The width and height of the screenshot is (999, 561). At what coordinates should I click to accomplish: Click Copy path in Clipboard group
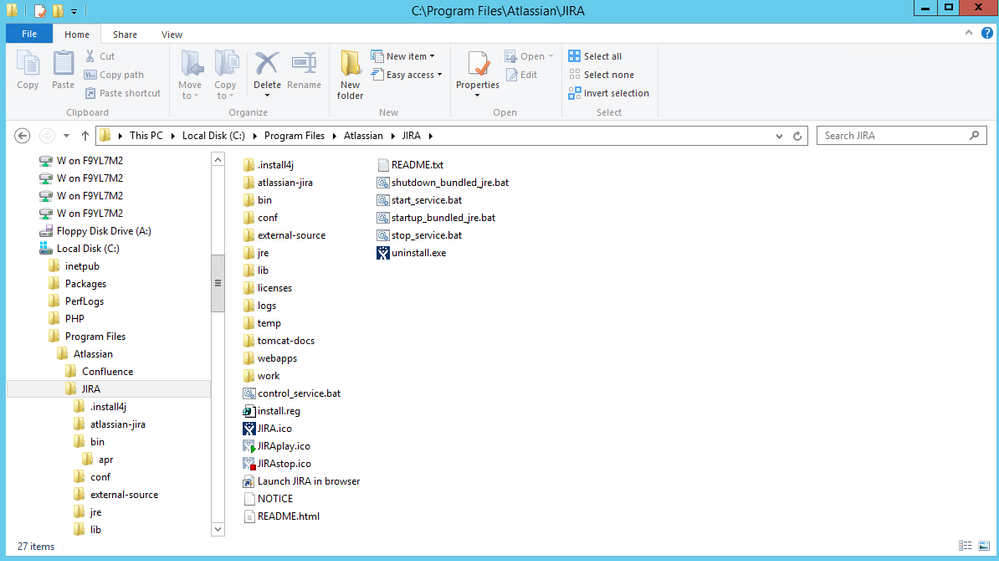[x=114, y=75]
